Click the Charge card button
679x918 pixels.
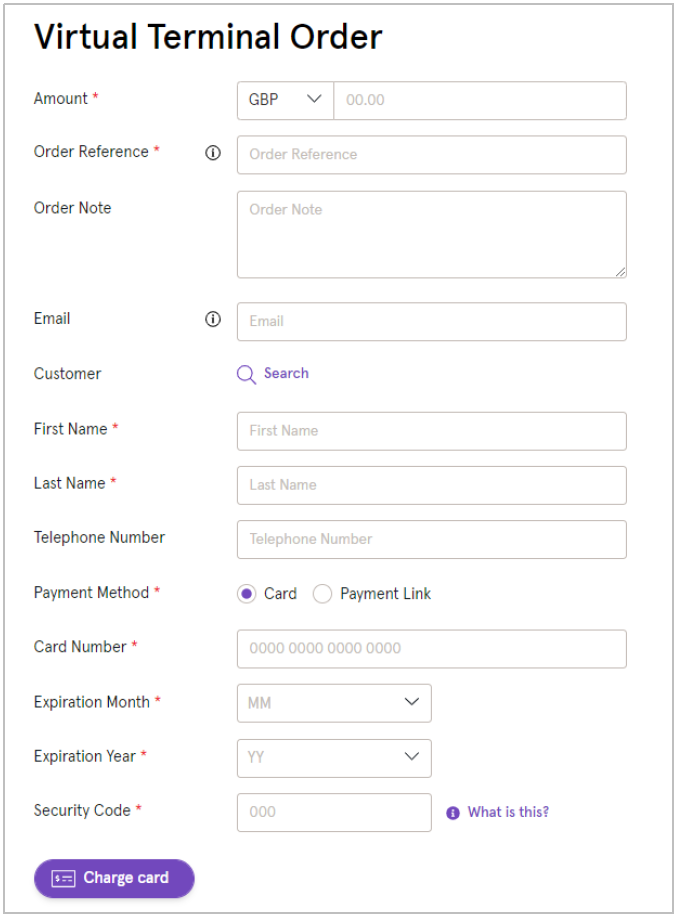[x=114, y=878]
